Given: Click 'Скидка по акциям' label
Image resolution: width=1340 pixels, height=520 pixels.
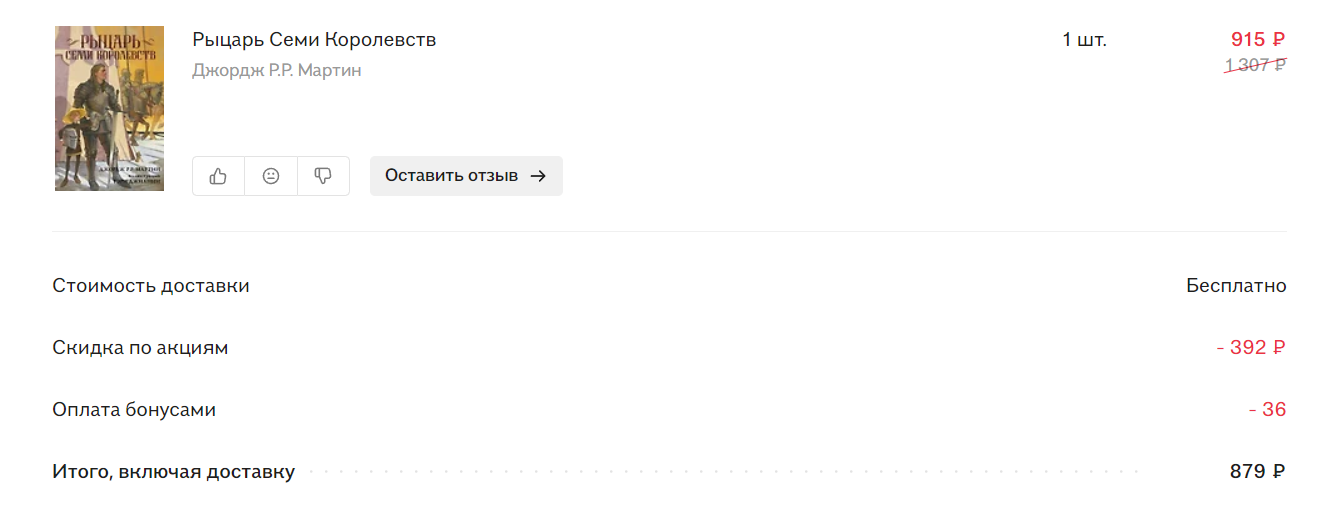Looking at the screenshot, I should 140,348.
